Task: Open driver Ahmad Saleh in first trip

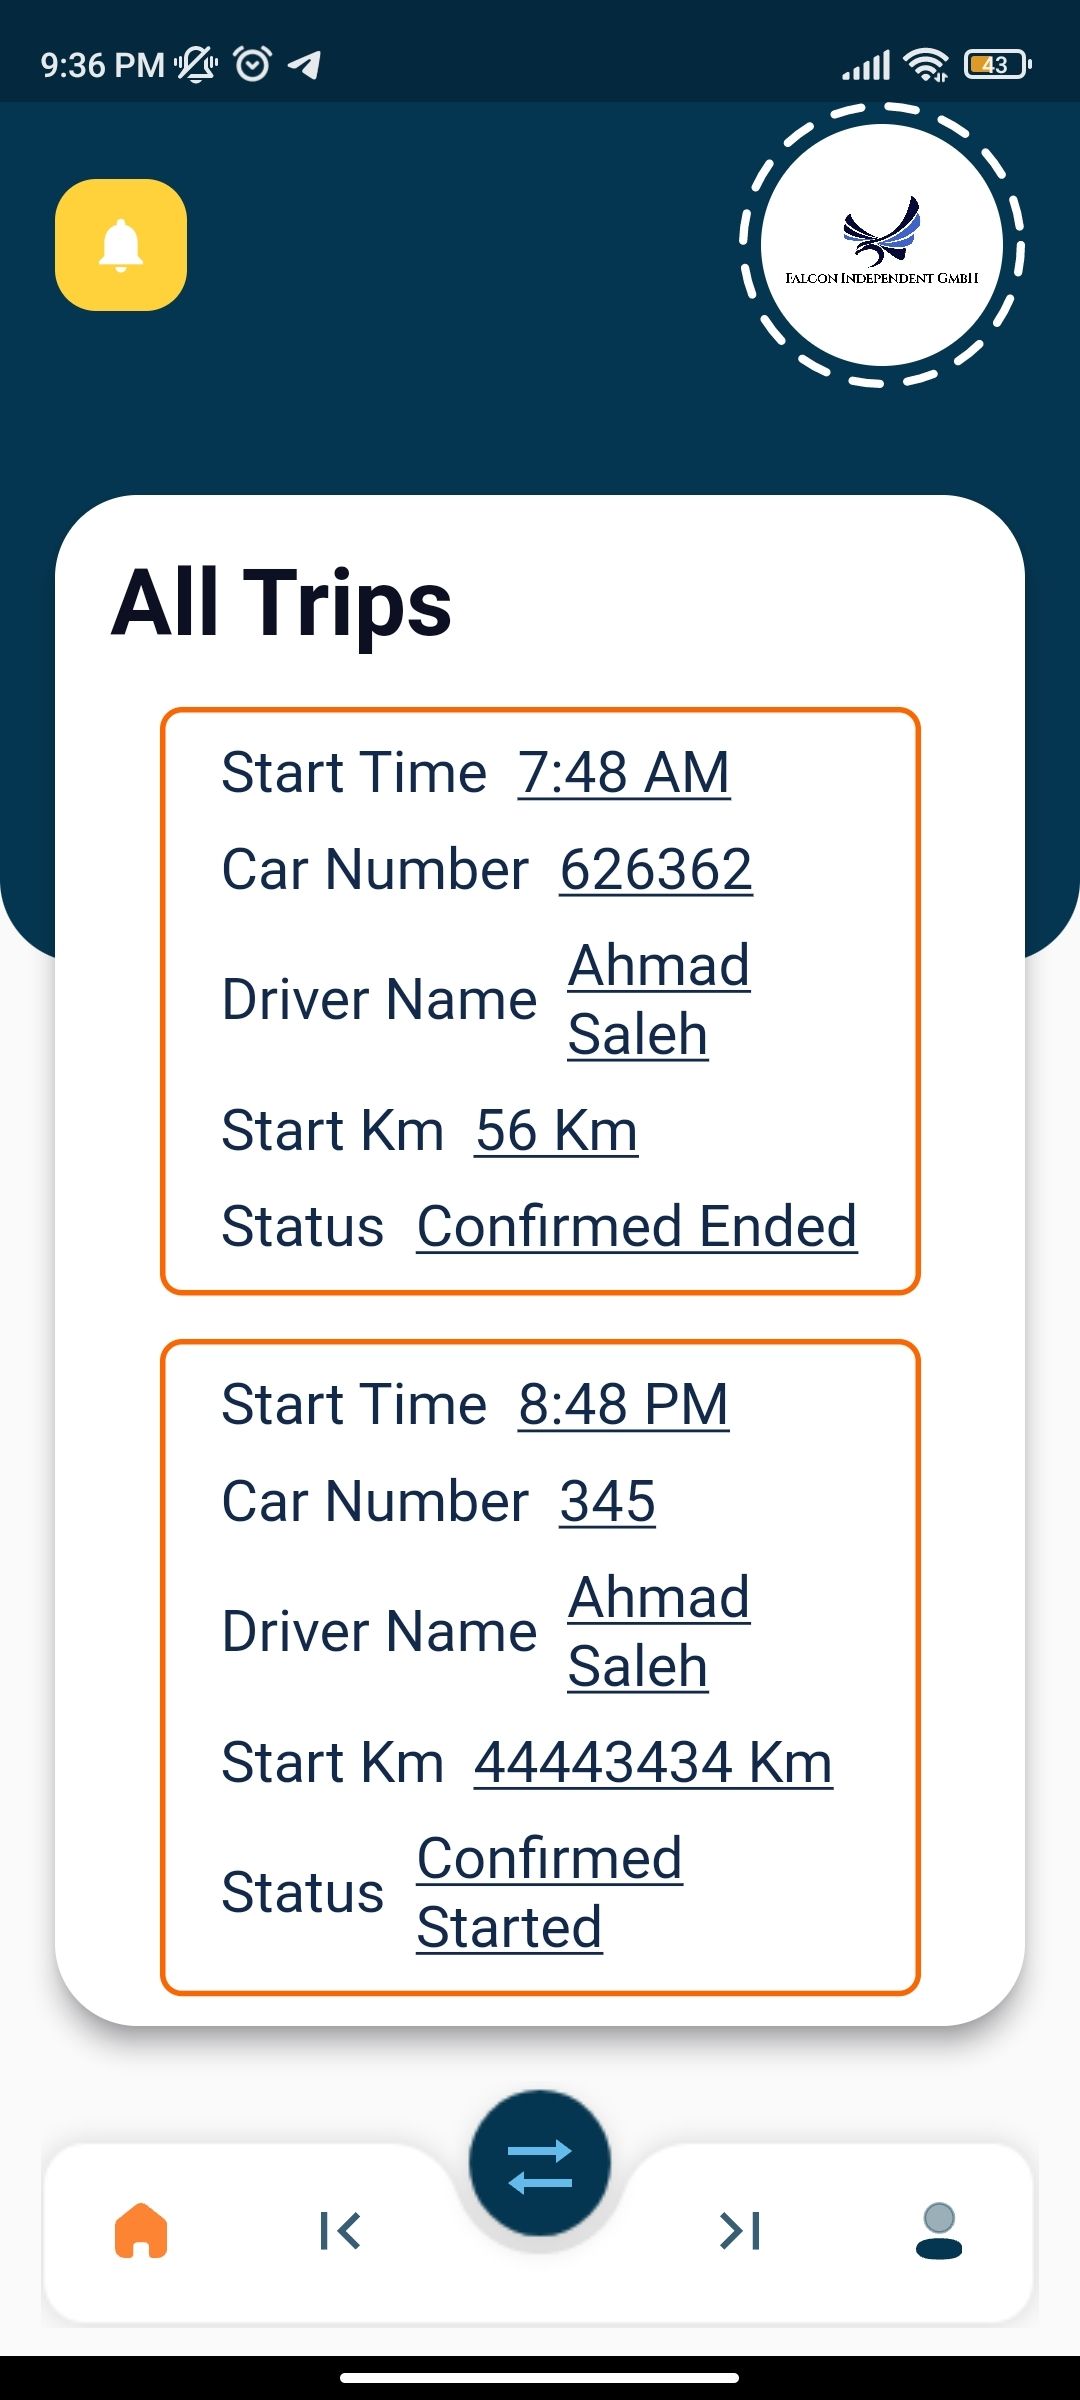Action: click(659, 999)
